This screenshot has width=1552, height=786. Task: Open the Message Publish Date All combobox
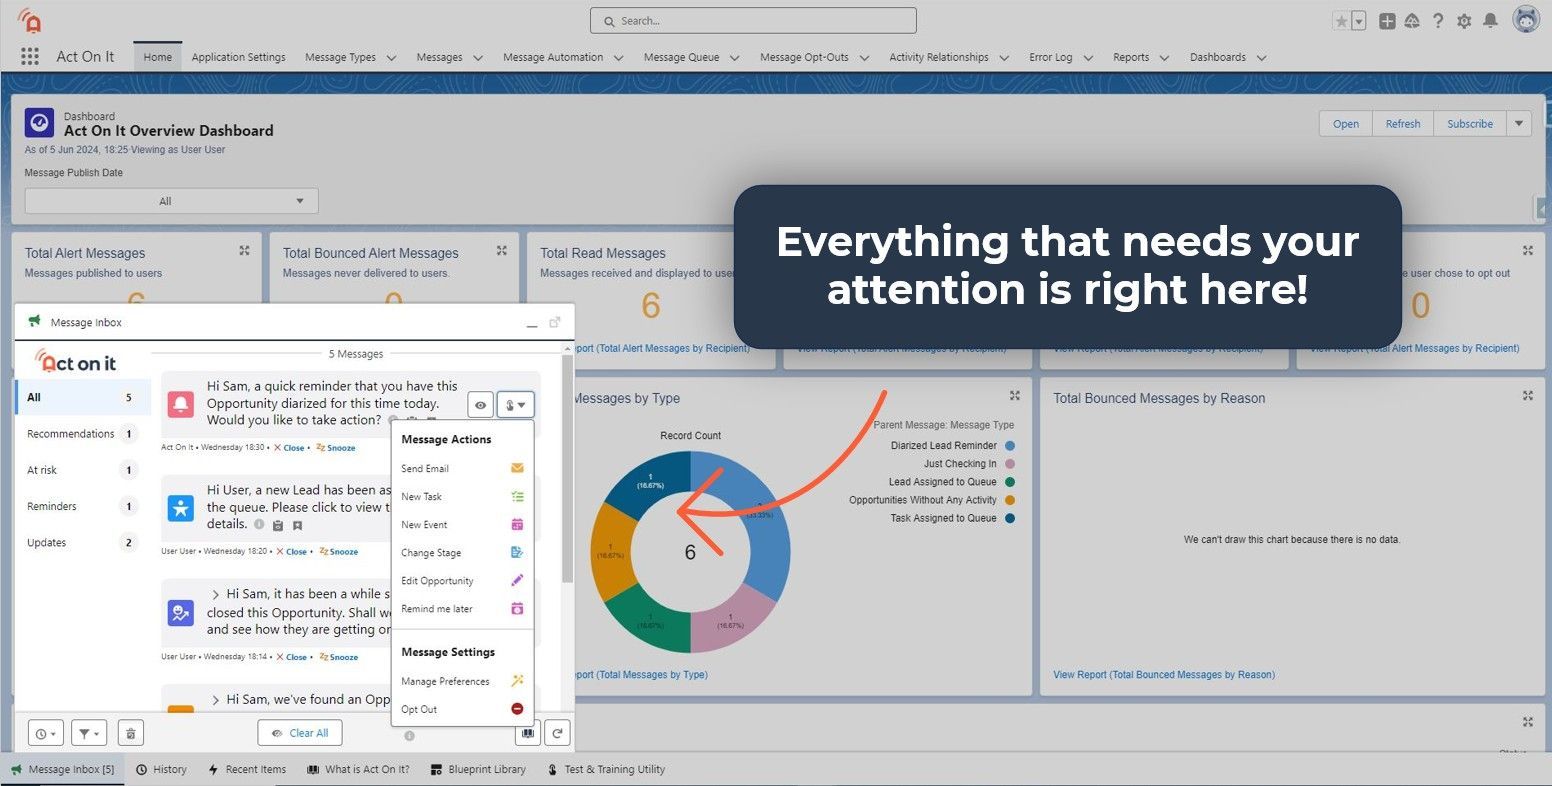[171, 201]
